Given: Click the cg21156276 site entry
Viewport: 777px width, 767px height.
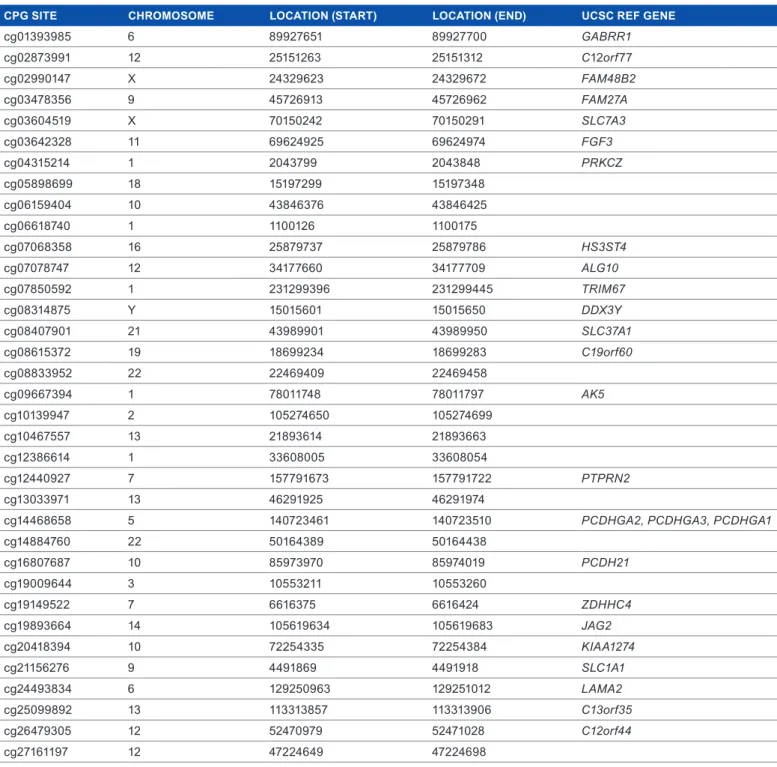Looking at the screenshot, I should point(37,668).
